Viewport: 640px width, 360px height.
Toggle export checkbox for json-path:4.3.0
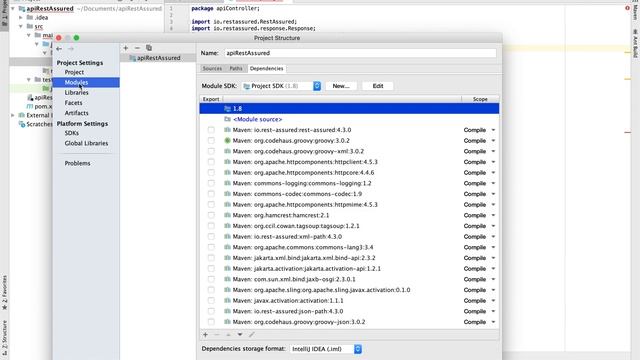click(x=211, y=311)
